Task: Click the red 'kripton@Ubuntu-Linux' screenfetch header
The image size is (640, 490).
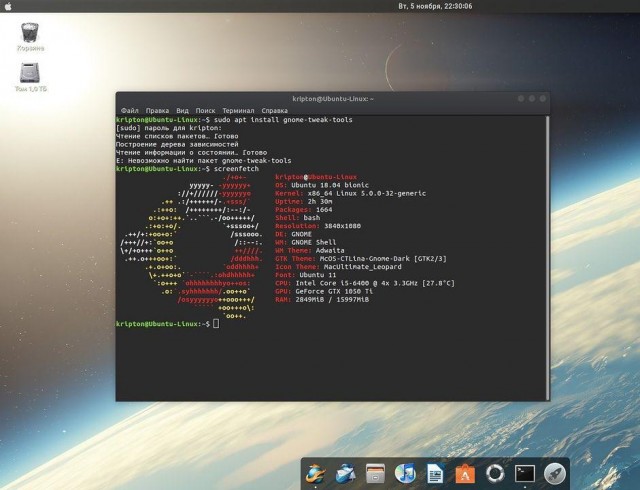Action: point(316,177)
